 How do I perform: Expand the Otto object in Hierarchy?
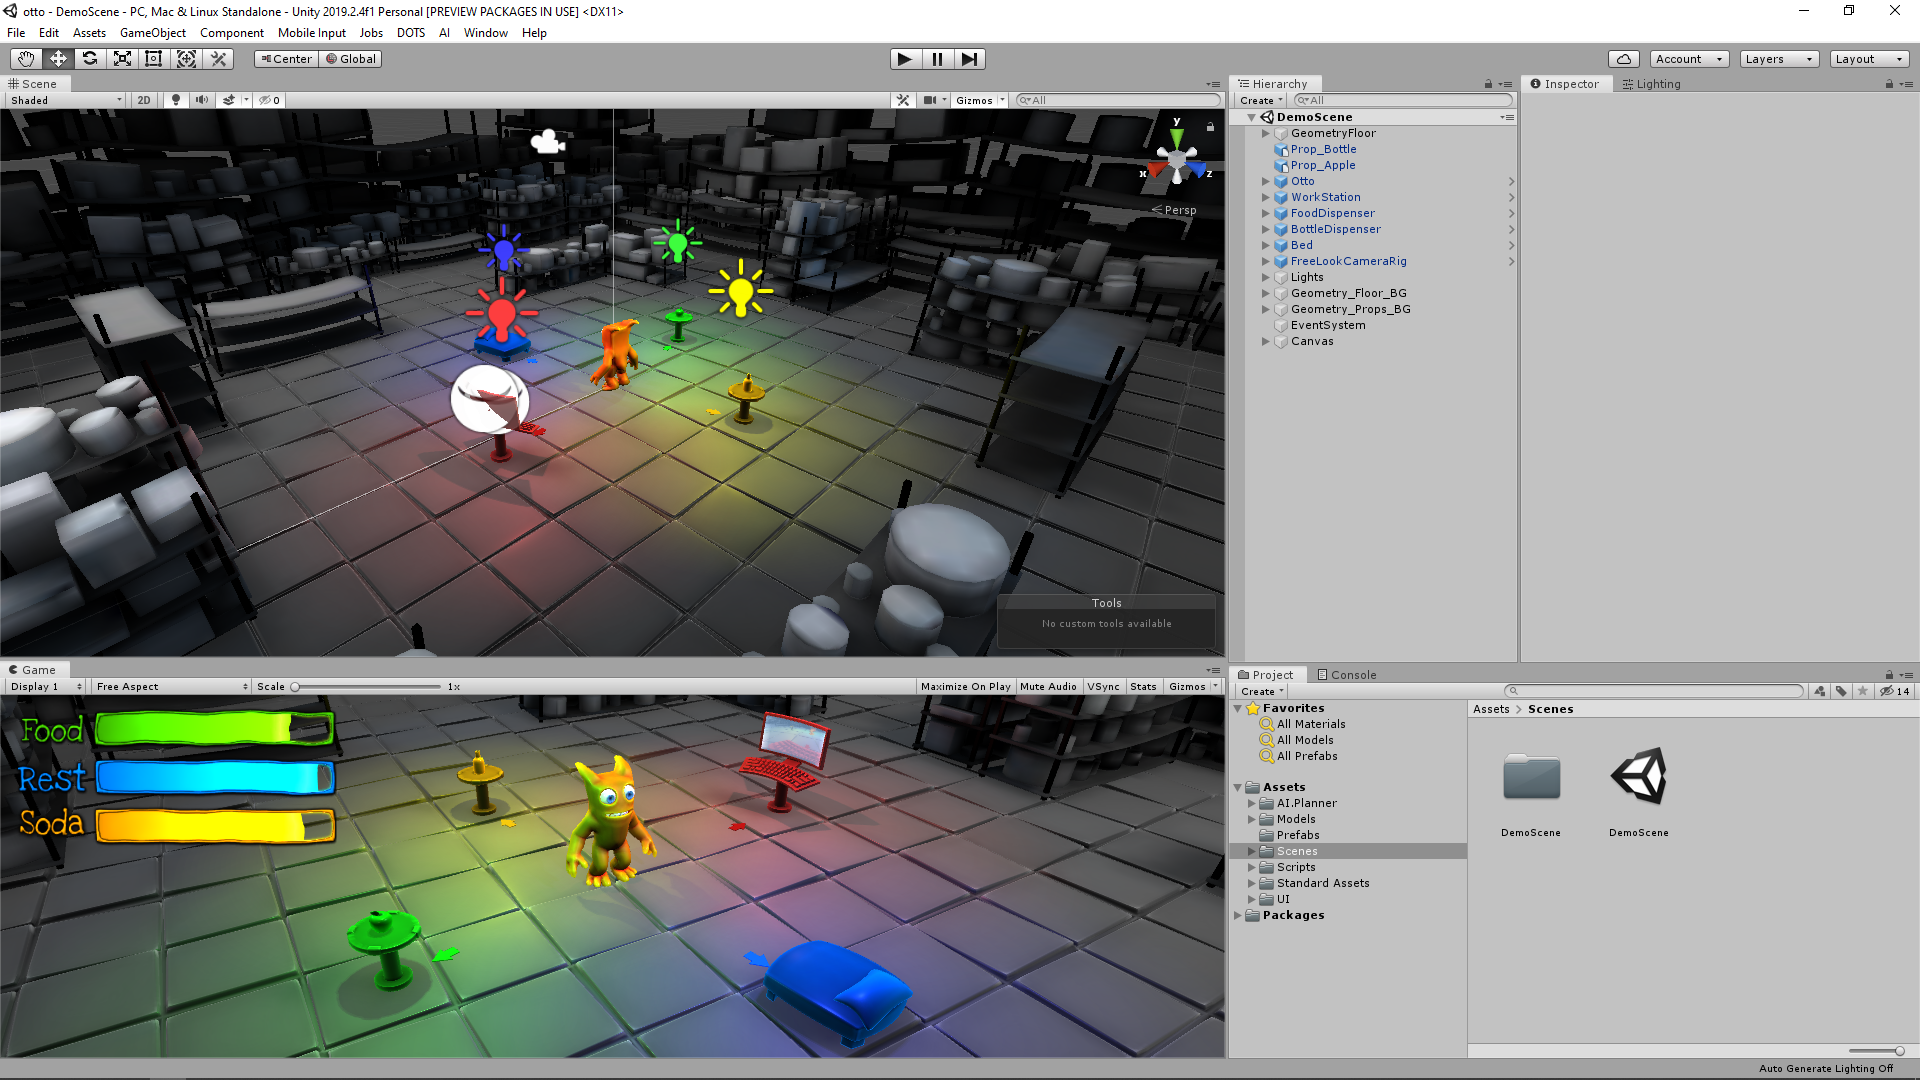1266,181
